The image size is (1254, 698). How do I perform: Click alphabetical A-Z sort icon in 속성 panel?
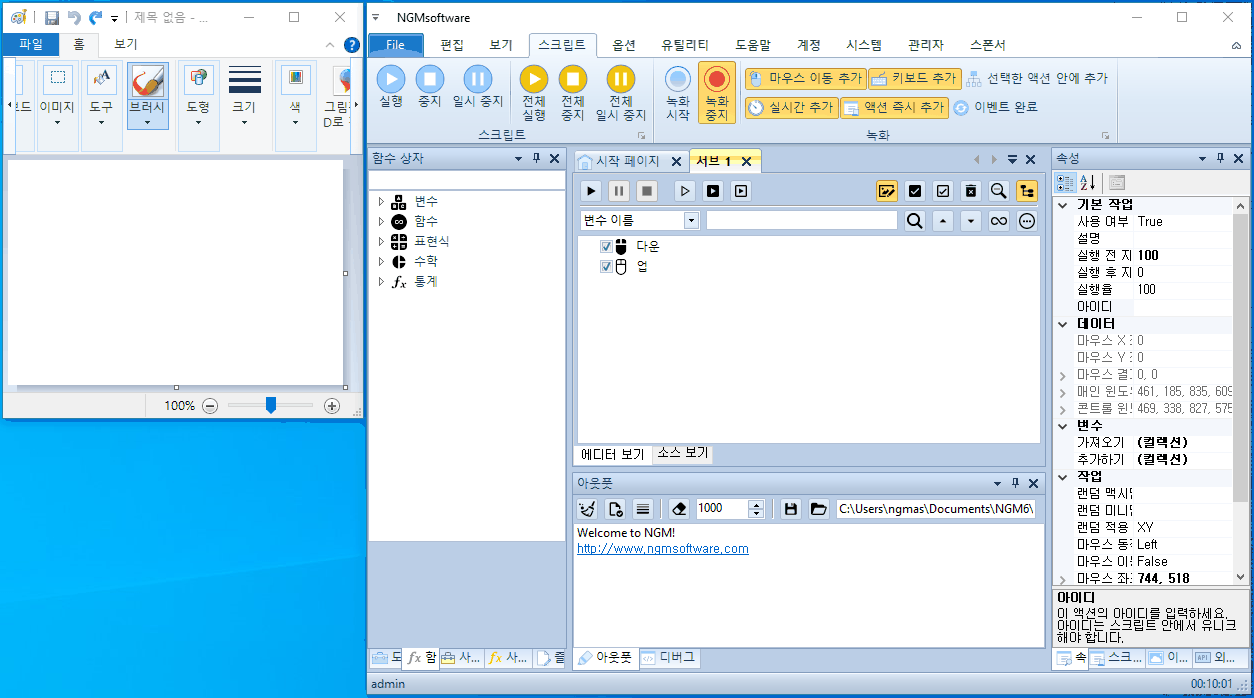point(1088,182)
